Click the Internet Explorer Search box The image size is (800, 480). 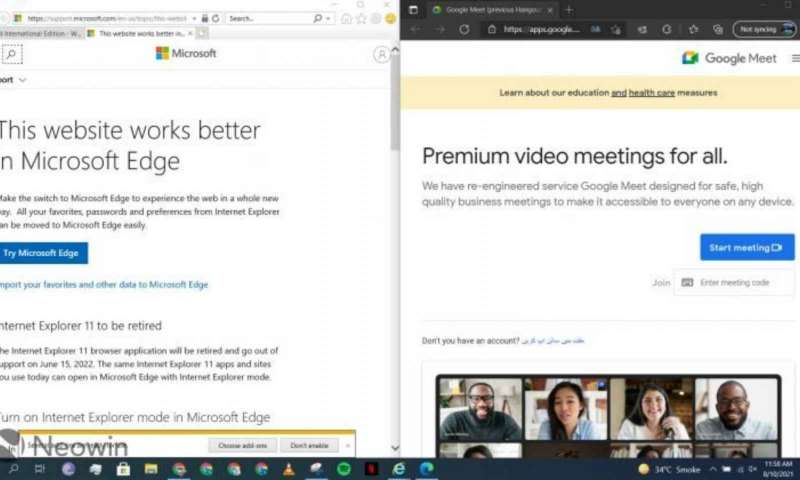[269, 18]
